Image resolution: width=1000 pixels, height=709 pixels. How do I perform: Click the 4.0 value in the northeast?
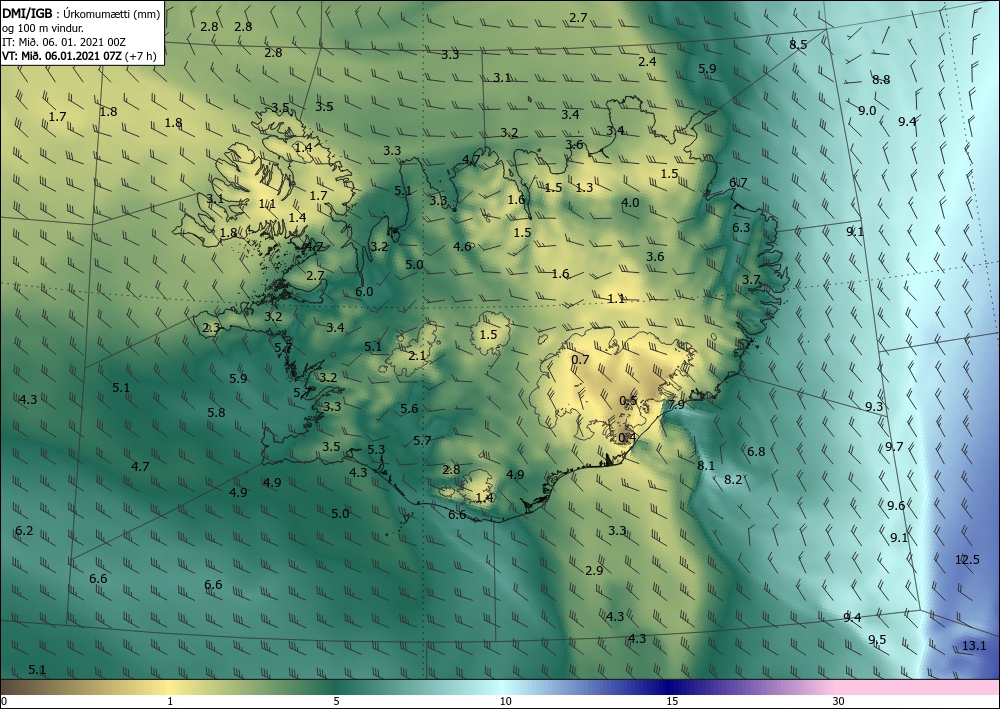630,203
